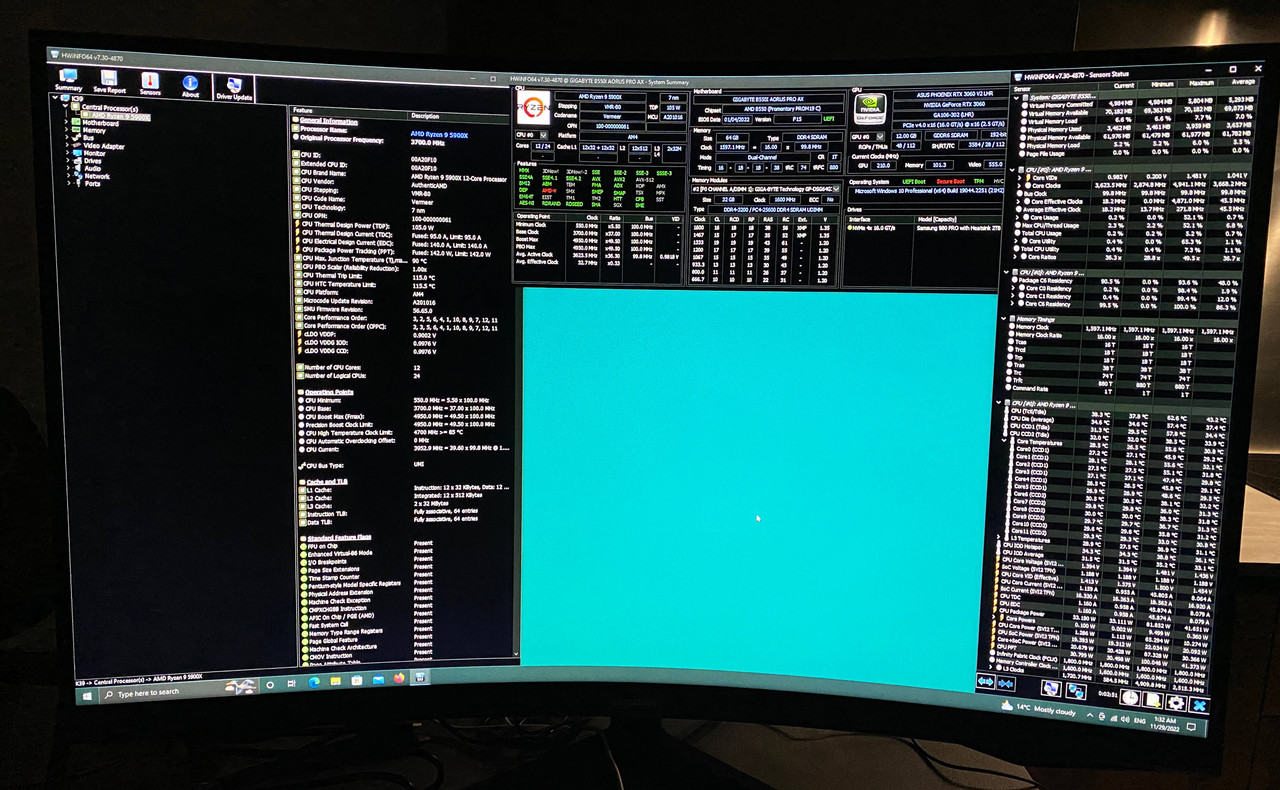The width and height of the screenshot is (1280, 790).
Task: Open Sensors from the HWiNFO toolbar
Action: click(149, 85)
